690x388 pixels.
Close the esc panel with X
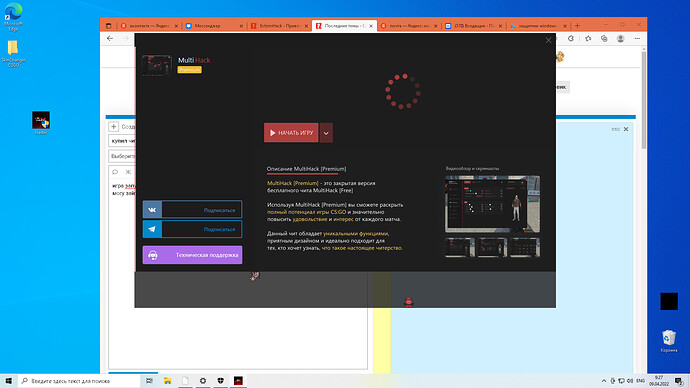pos(626,129)
